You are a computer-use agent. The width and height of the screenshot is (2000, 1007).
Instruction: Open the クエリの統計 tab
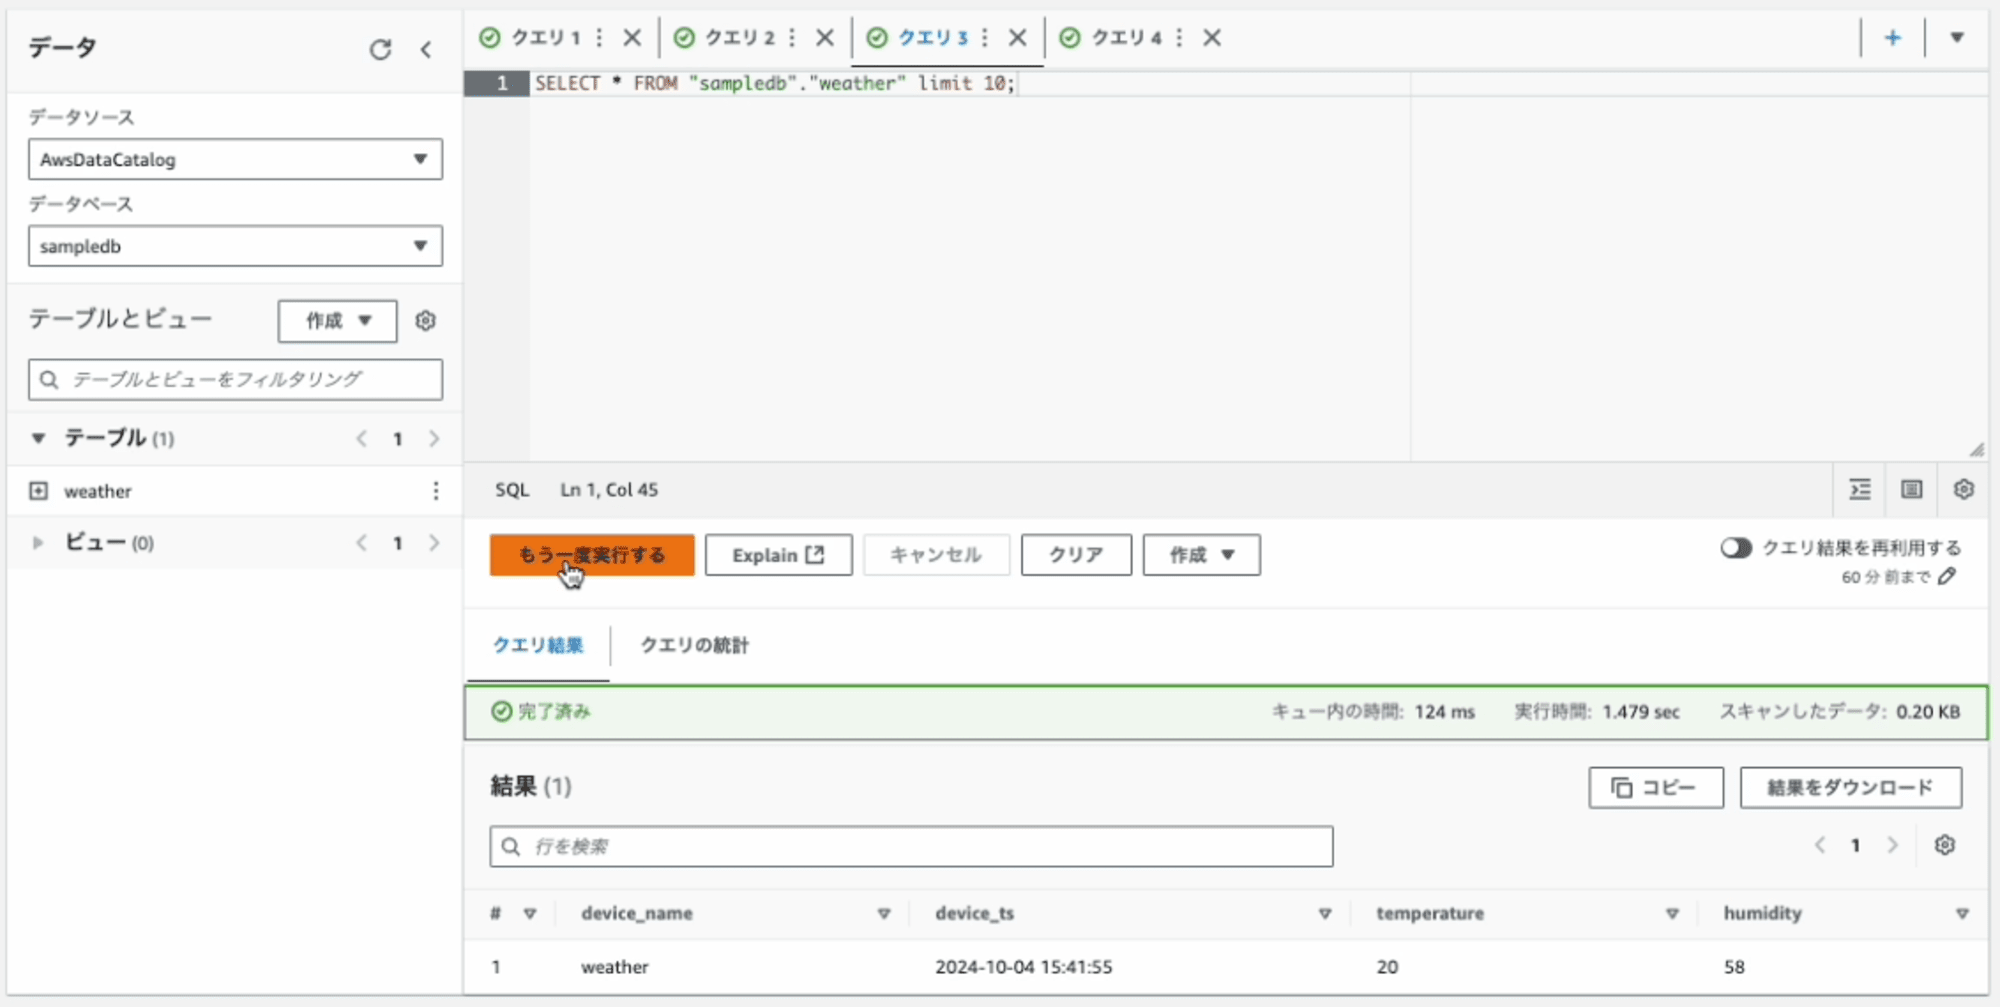coord(694,646)
